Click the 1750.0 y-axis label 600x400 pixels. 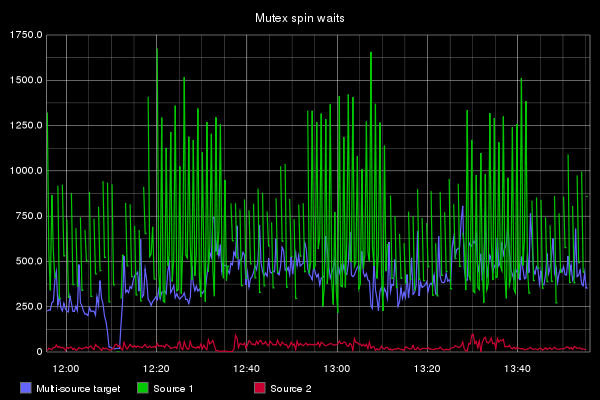pos(24,35)
